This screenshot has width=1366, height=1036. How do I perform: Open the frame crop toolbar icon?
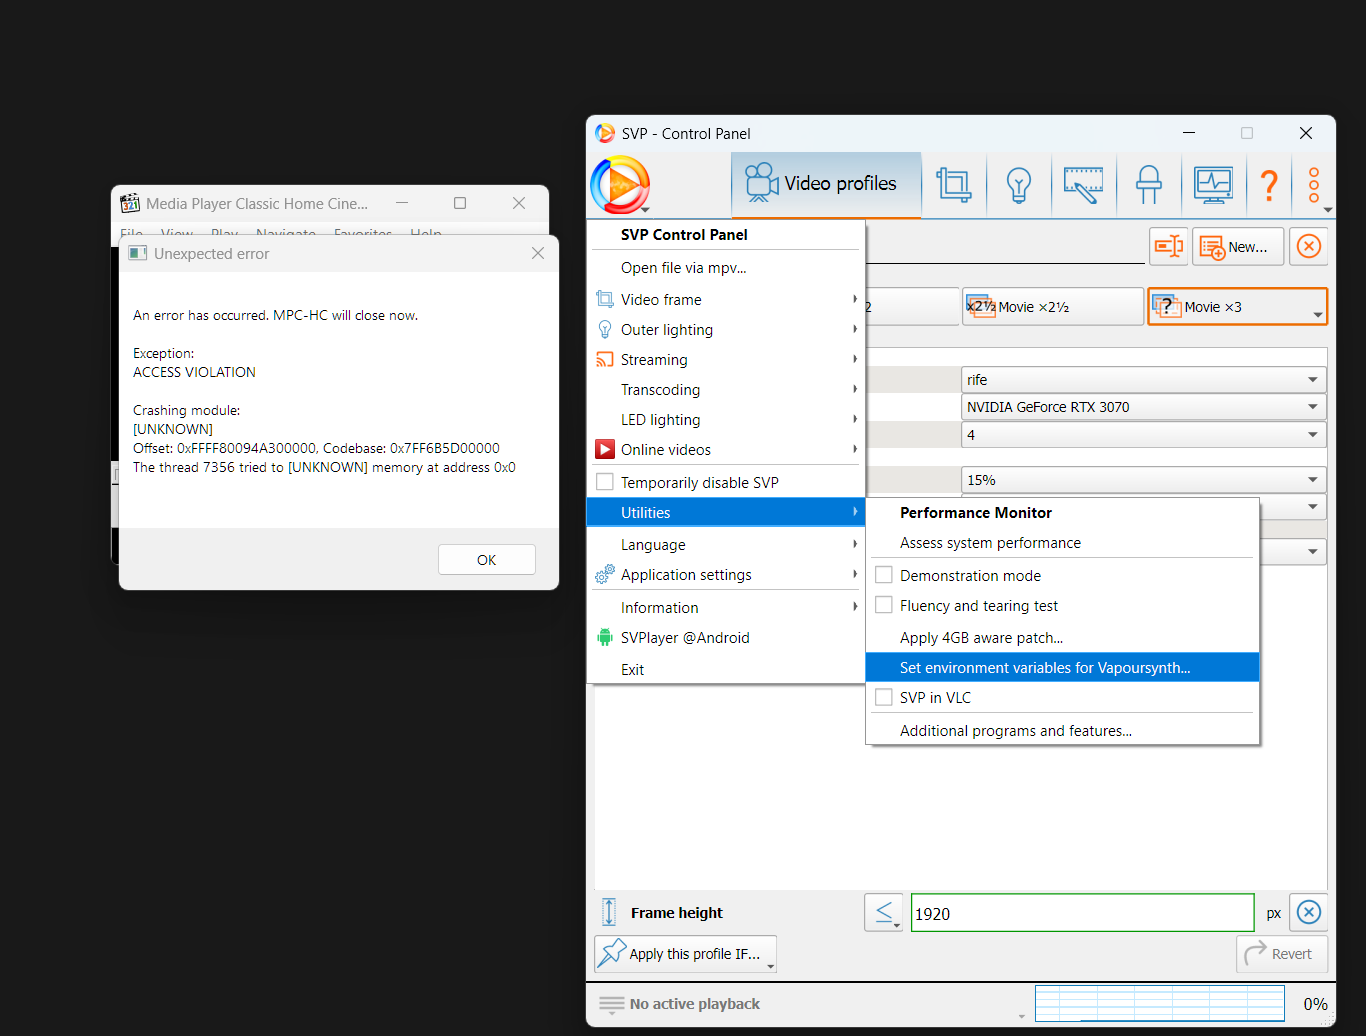953,185
